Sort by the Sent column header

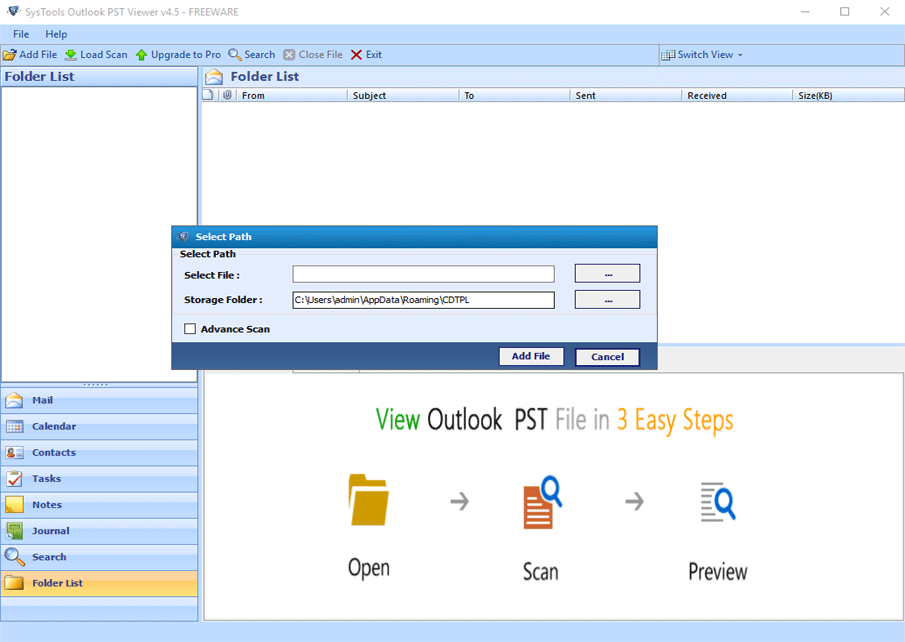[626, 95]
